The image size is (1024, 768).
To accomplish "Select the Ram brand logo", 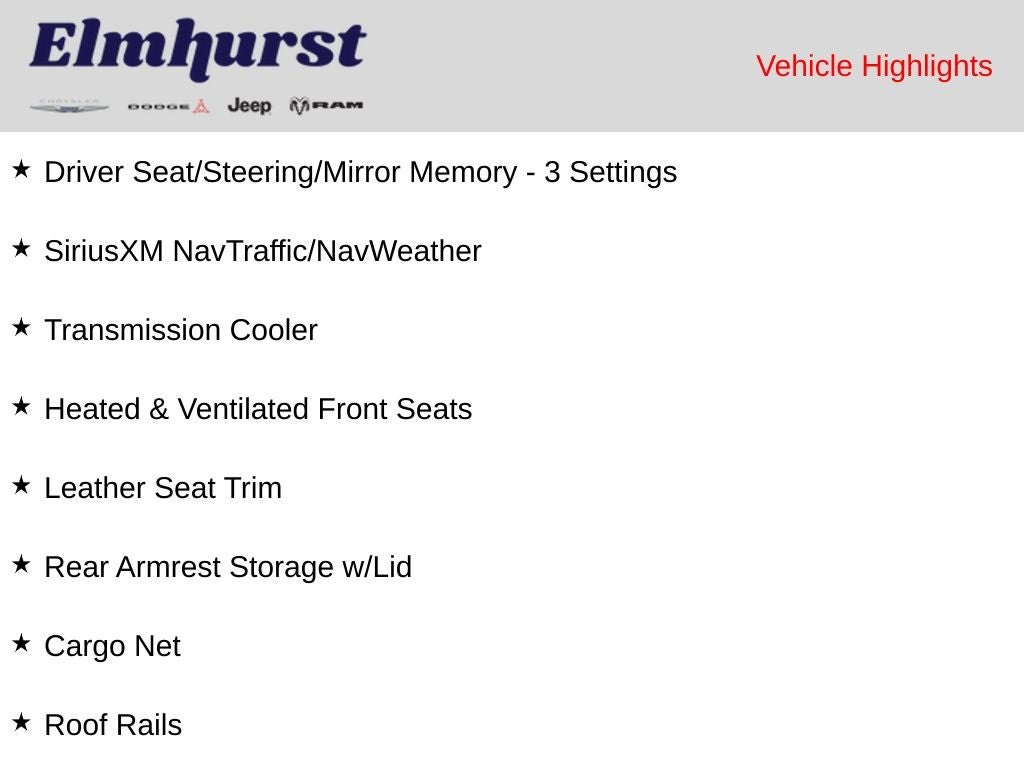I will 326,105.
